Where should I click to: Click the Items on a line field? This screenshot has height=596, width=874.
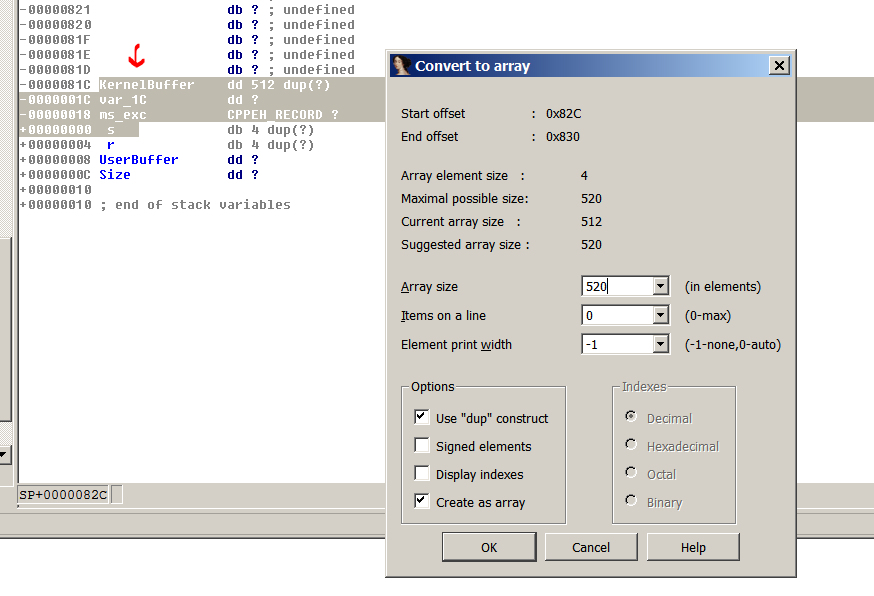point(616,316)
